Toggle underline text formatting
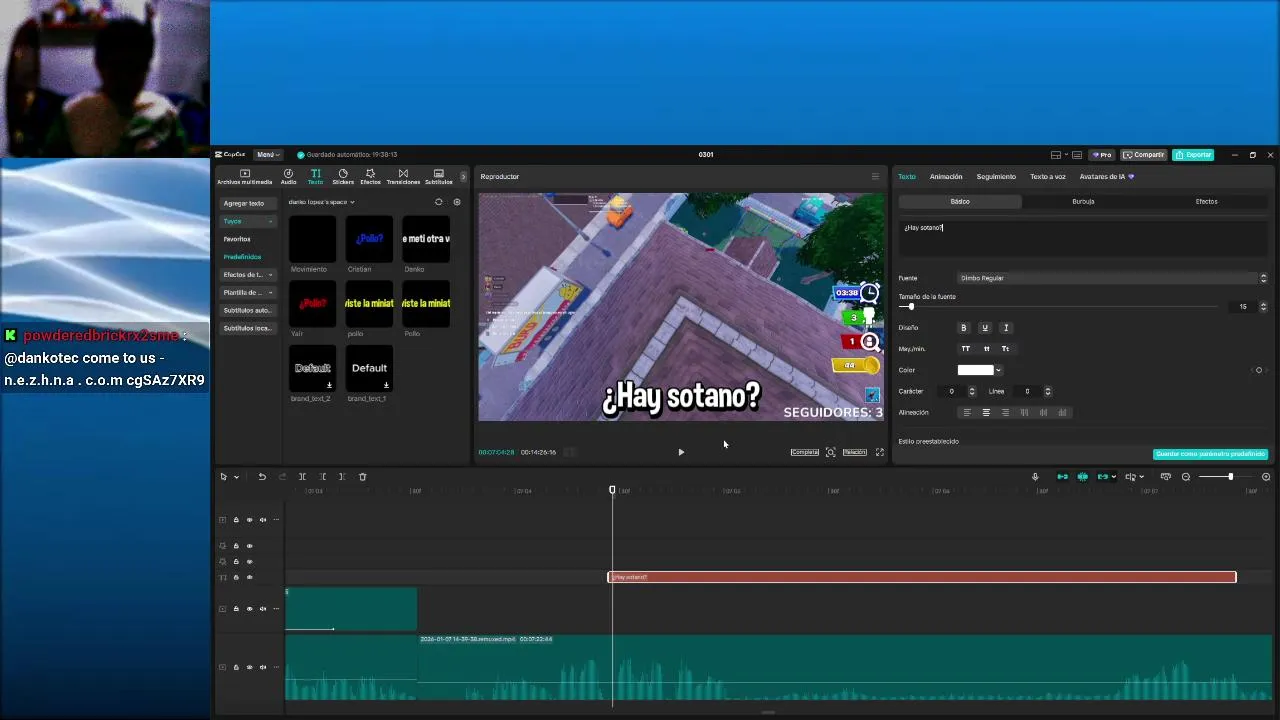 pyautogui.click(x=985, y=328)
